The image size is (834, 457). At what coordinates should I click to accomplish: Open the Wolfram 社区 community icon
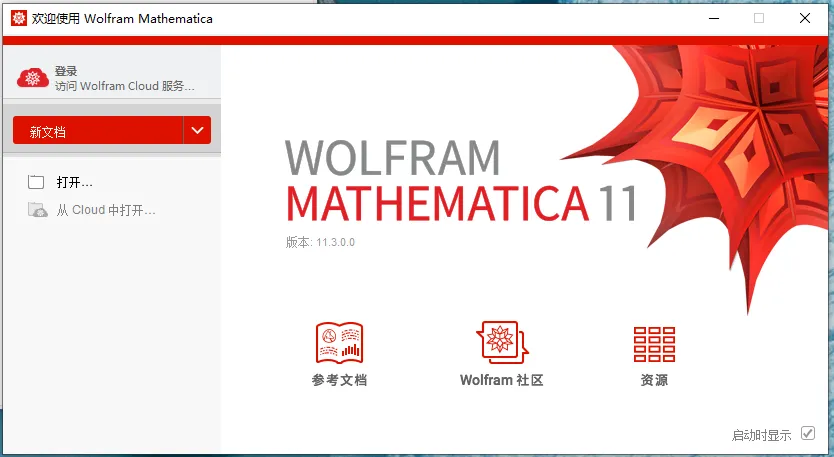[502, 342]
